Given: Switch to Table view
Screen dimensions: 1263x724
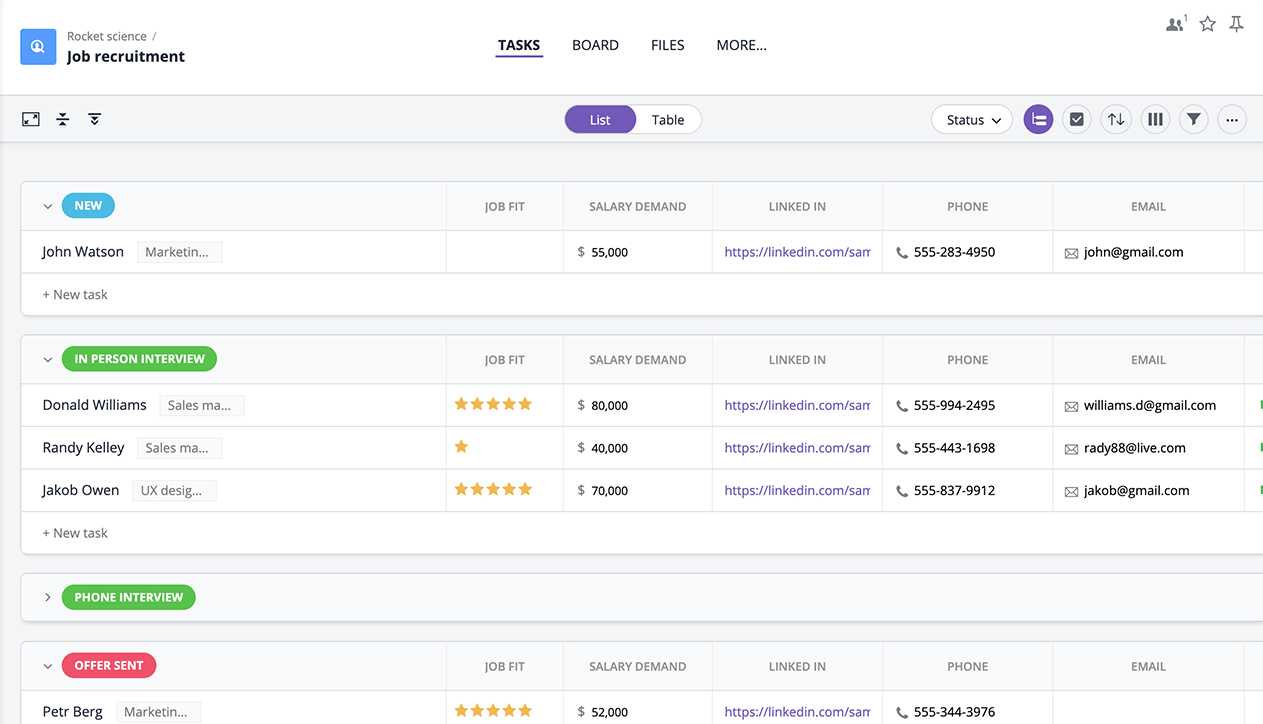Looking at the screenshot, I should pyautogui.click(x=668, y=120).
